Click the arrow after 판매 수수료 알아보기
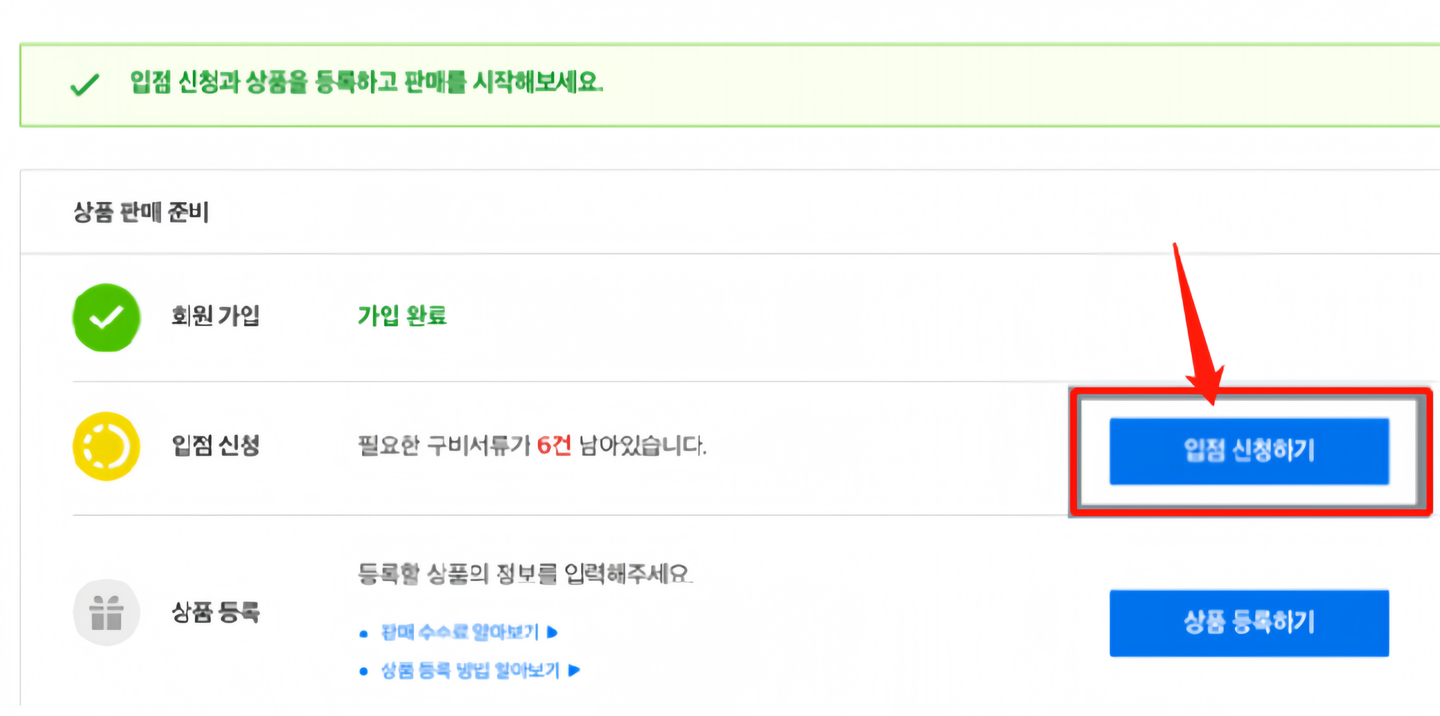1440x716 pixels. (551, 632)
